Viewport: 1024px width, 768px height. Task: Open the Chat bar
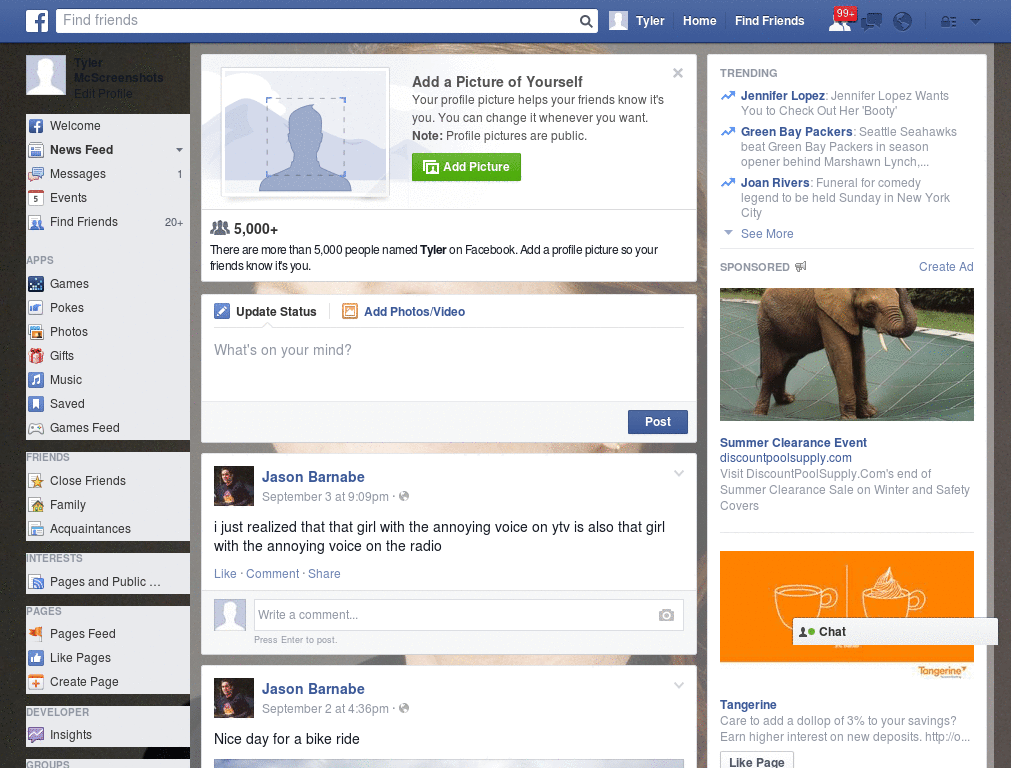(895, 632)
